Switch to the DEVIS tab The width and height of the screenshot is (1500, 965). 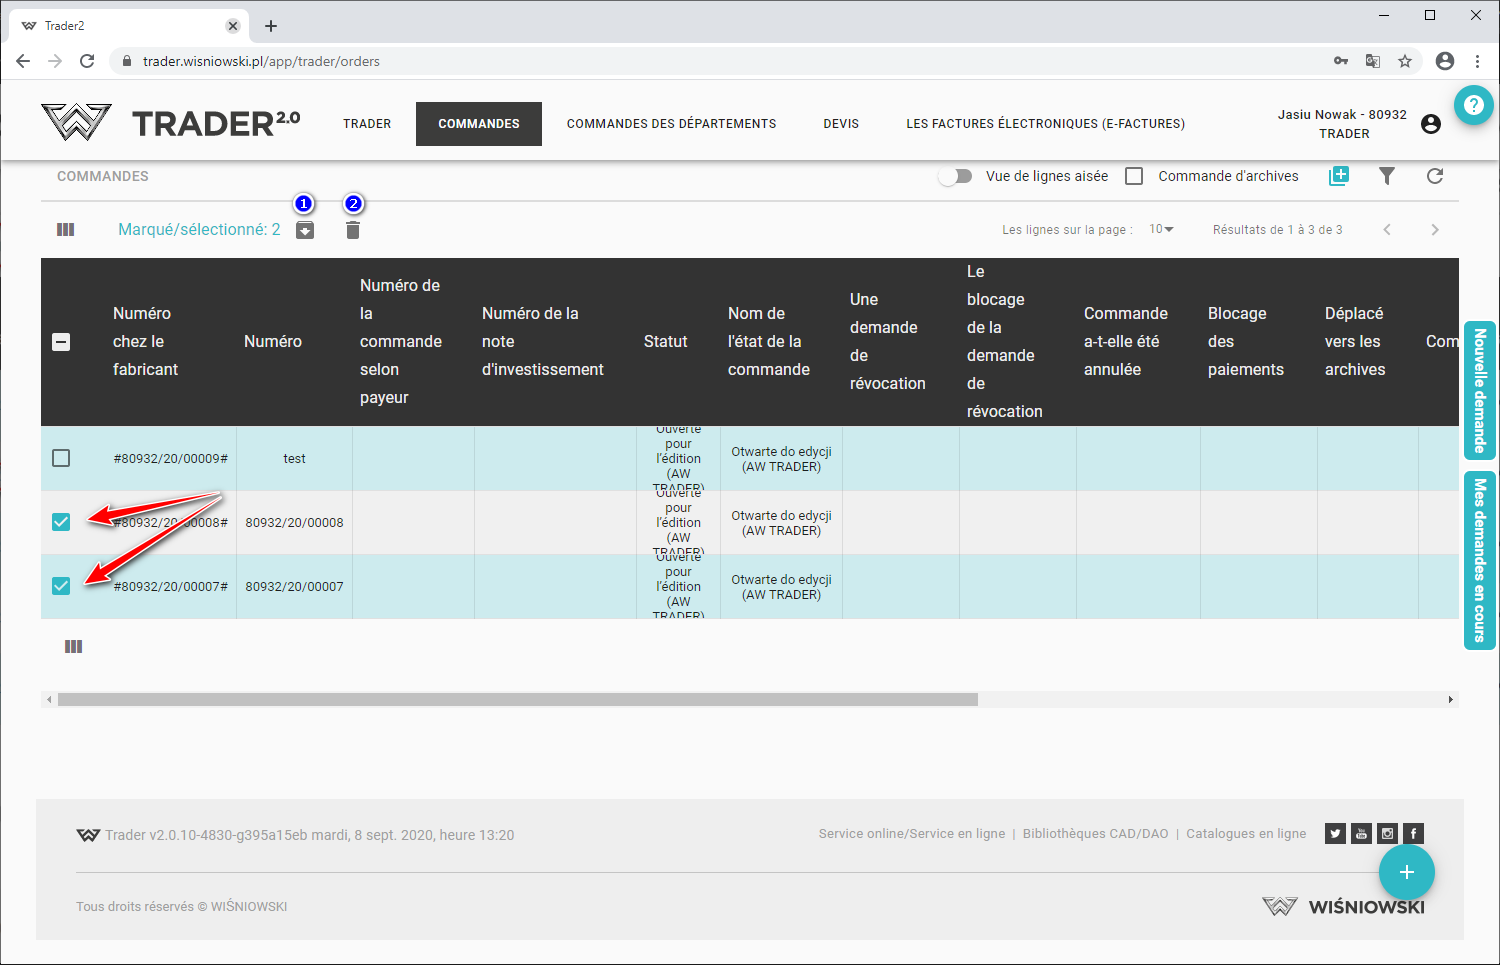(841, 124)
